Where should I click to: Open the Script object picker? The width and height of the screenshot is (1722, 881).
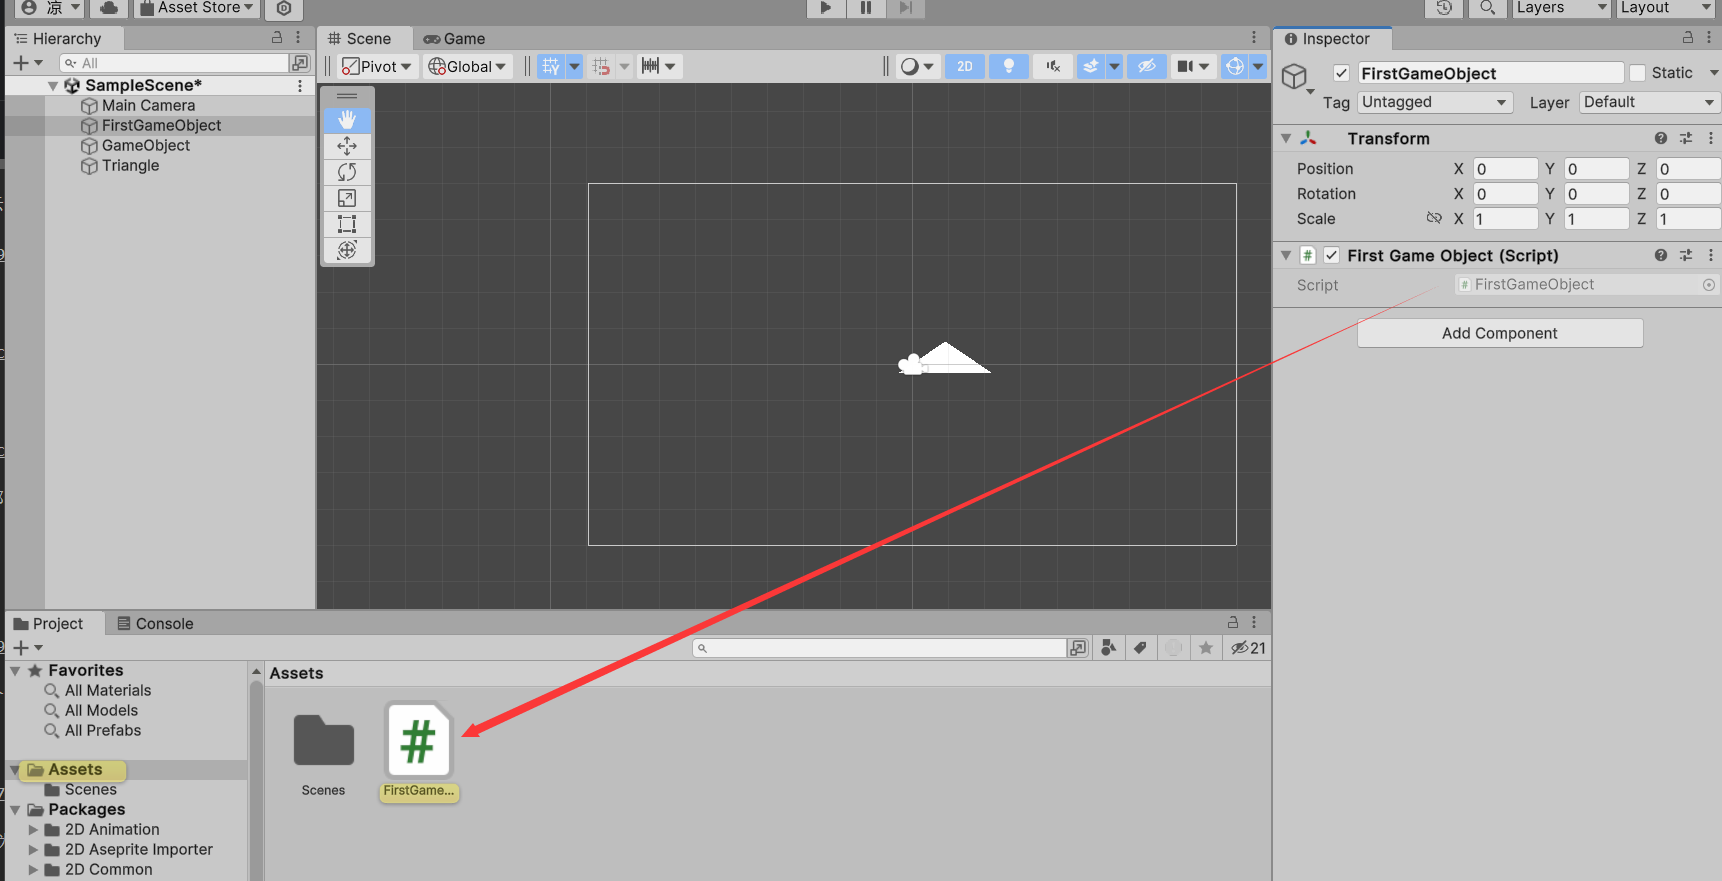pyautogui.click(x=1709, y=285)
